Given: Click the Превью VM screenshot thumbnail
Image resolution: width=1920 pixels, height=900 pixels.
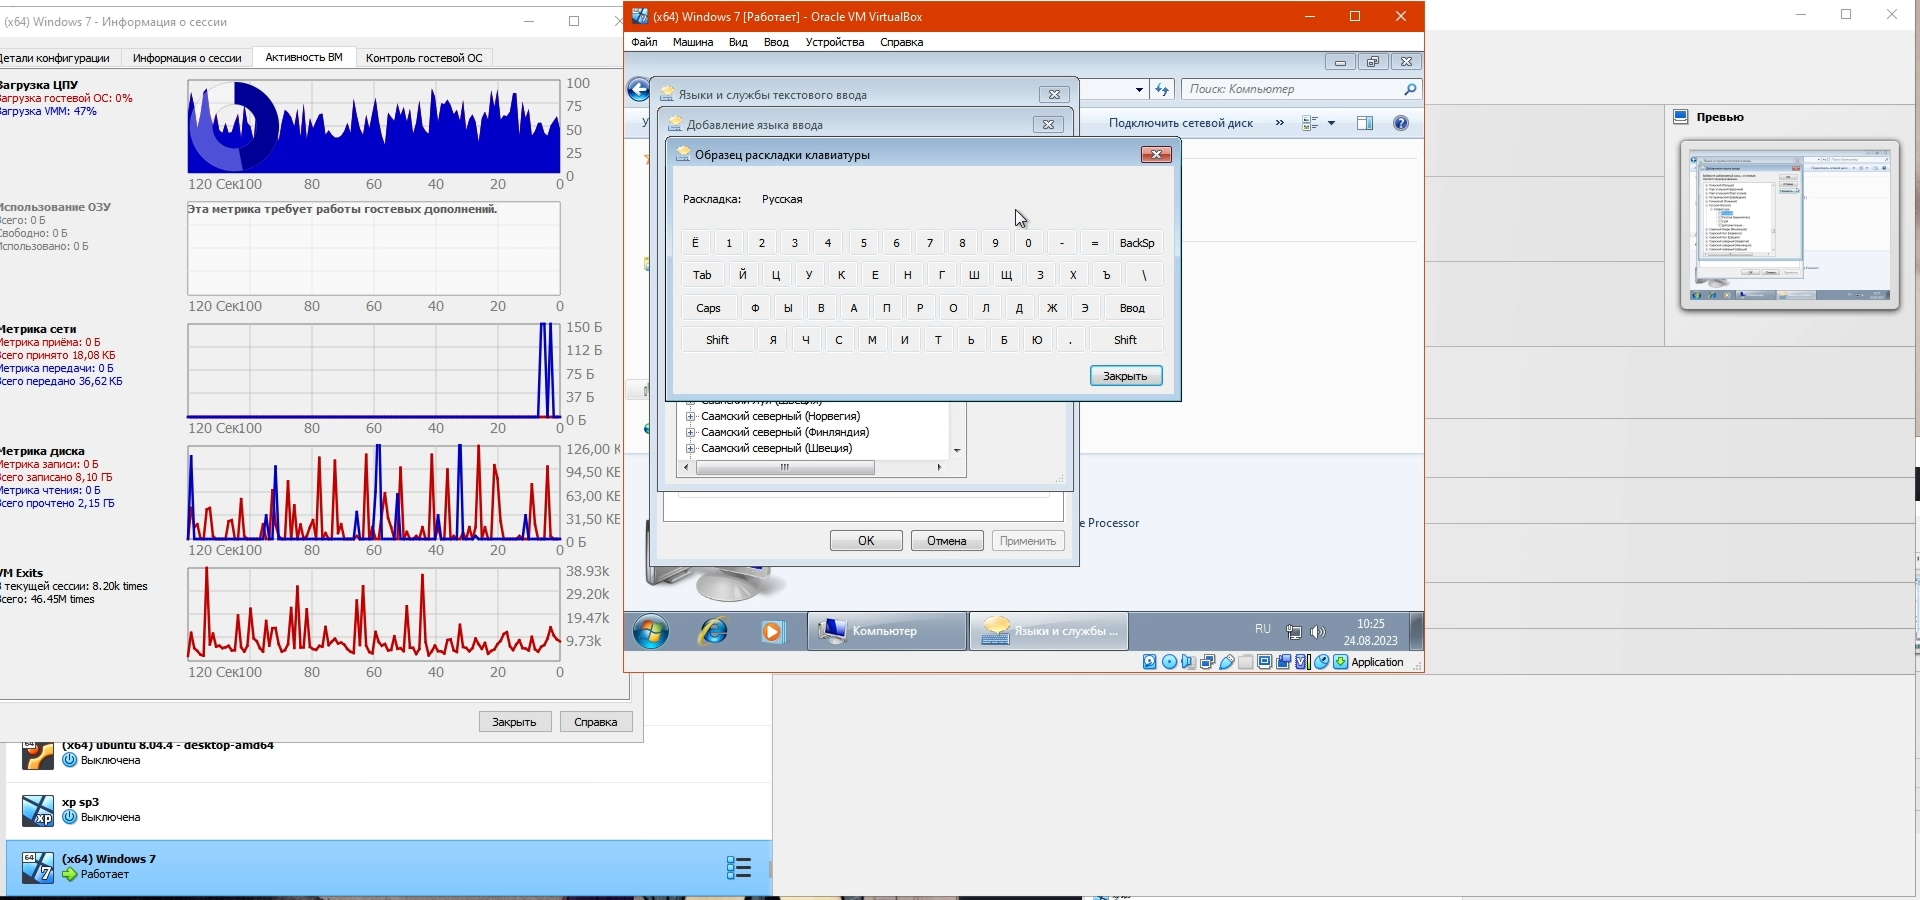Looking at the screenshot, I should coord(1790,225).
